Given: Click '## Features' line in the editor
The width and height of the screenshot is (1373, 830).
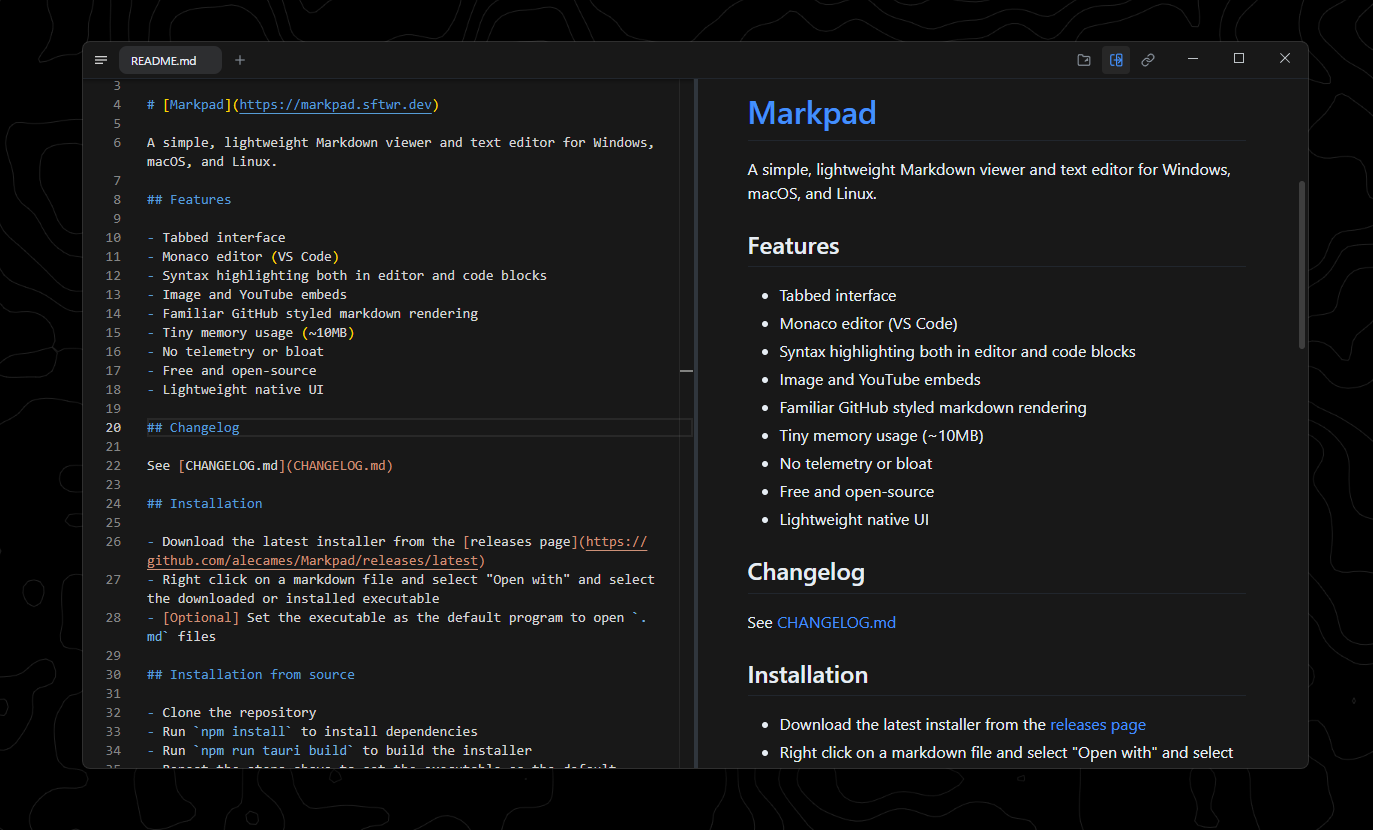Looking at the screenshot, I should [x=189, y=199].
